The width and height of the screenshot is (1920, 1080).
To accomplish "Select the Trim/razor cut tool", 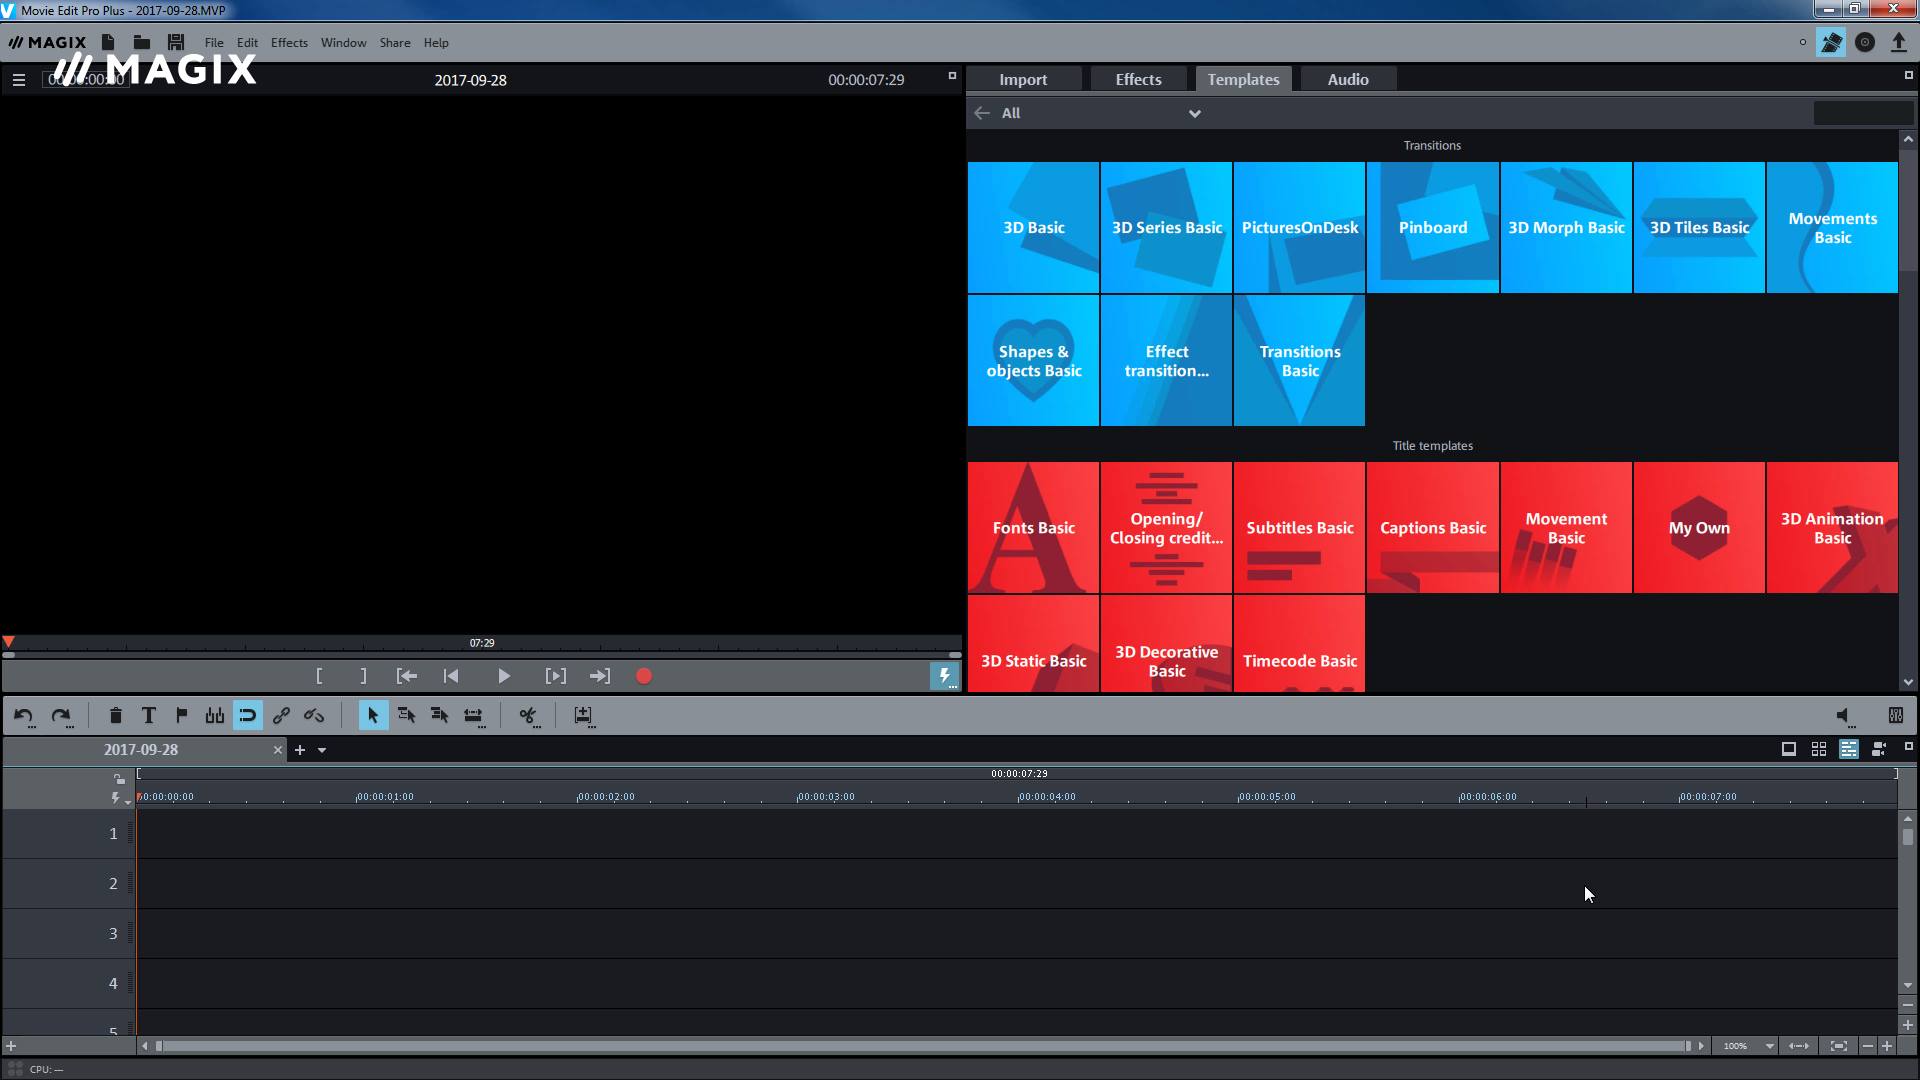I will coord(527,715).
